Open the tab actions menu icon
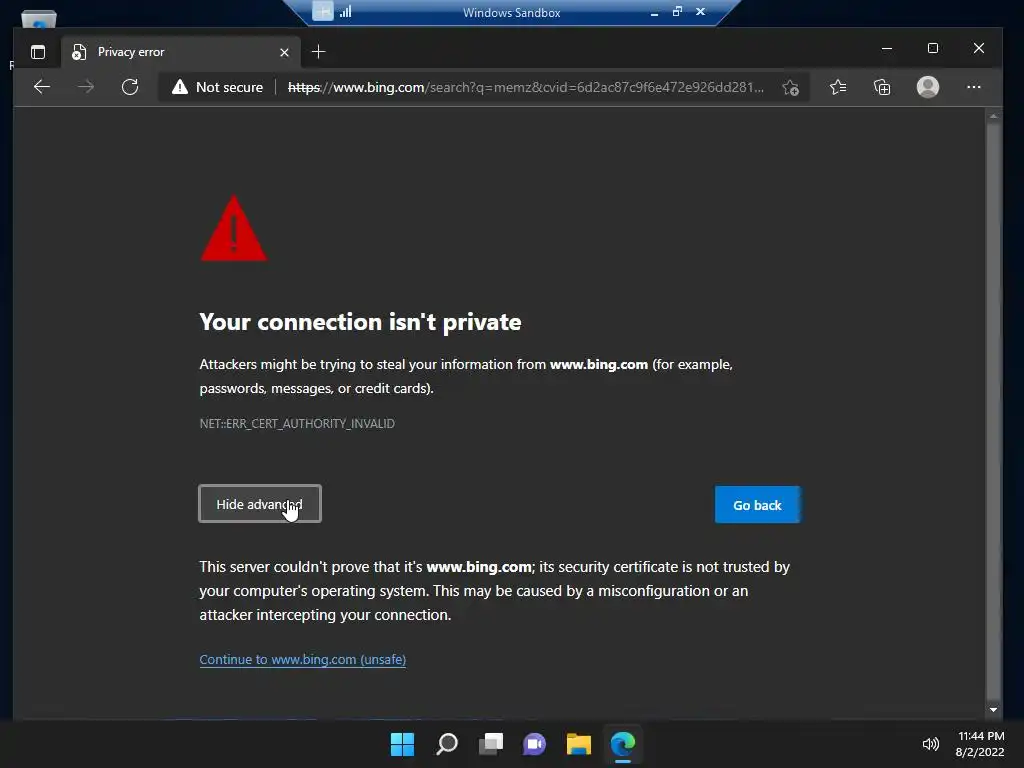This screenshot has width=1024, height=768. coord(38,52)
